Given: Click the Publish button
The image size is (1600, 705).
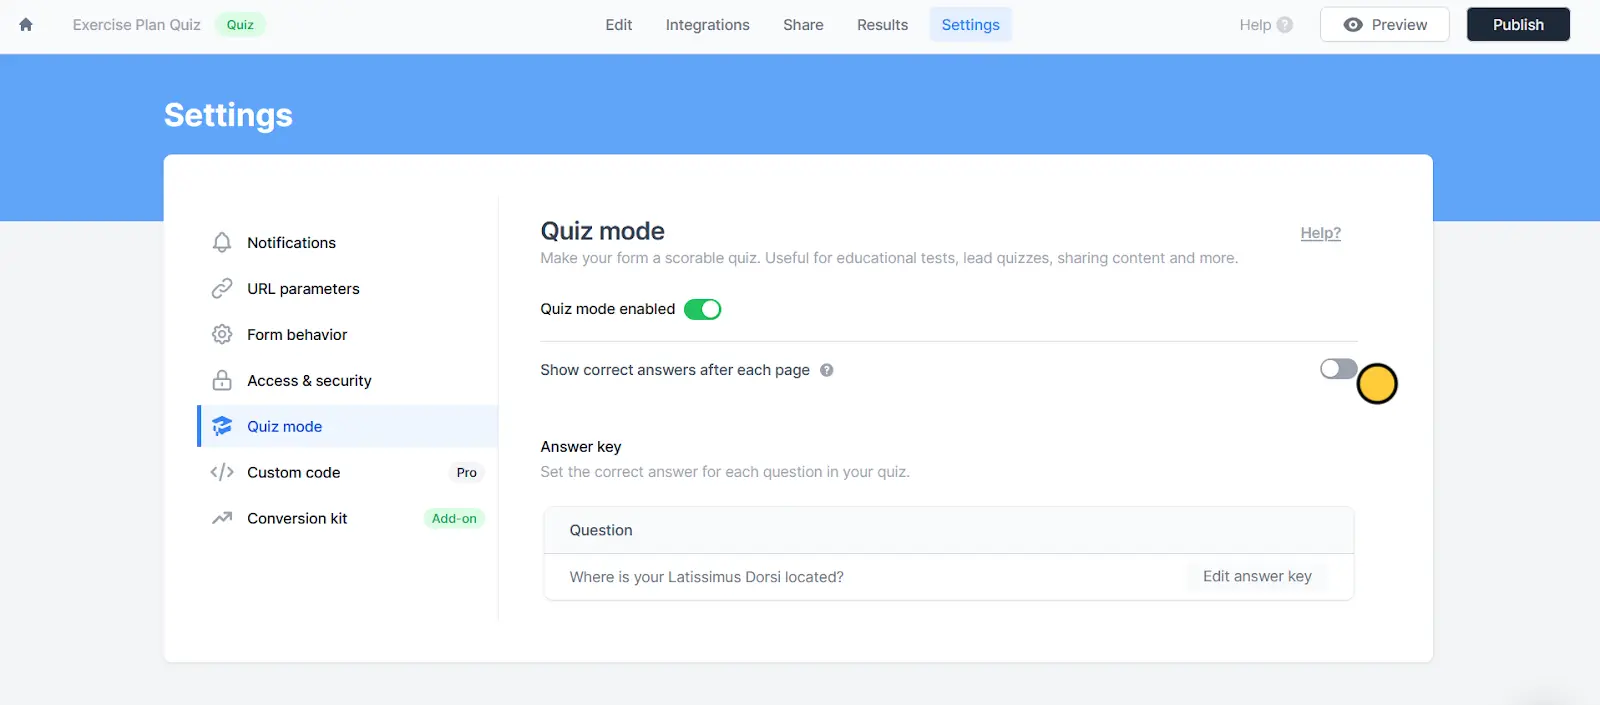Looking at the screenshot, I should point(1518,25).
